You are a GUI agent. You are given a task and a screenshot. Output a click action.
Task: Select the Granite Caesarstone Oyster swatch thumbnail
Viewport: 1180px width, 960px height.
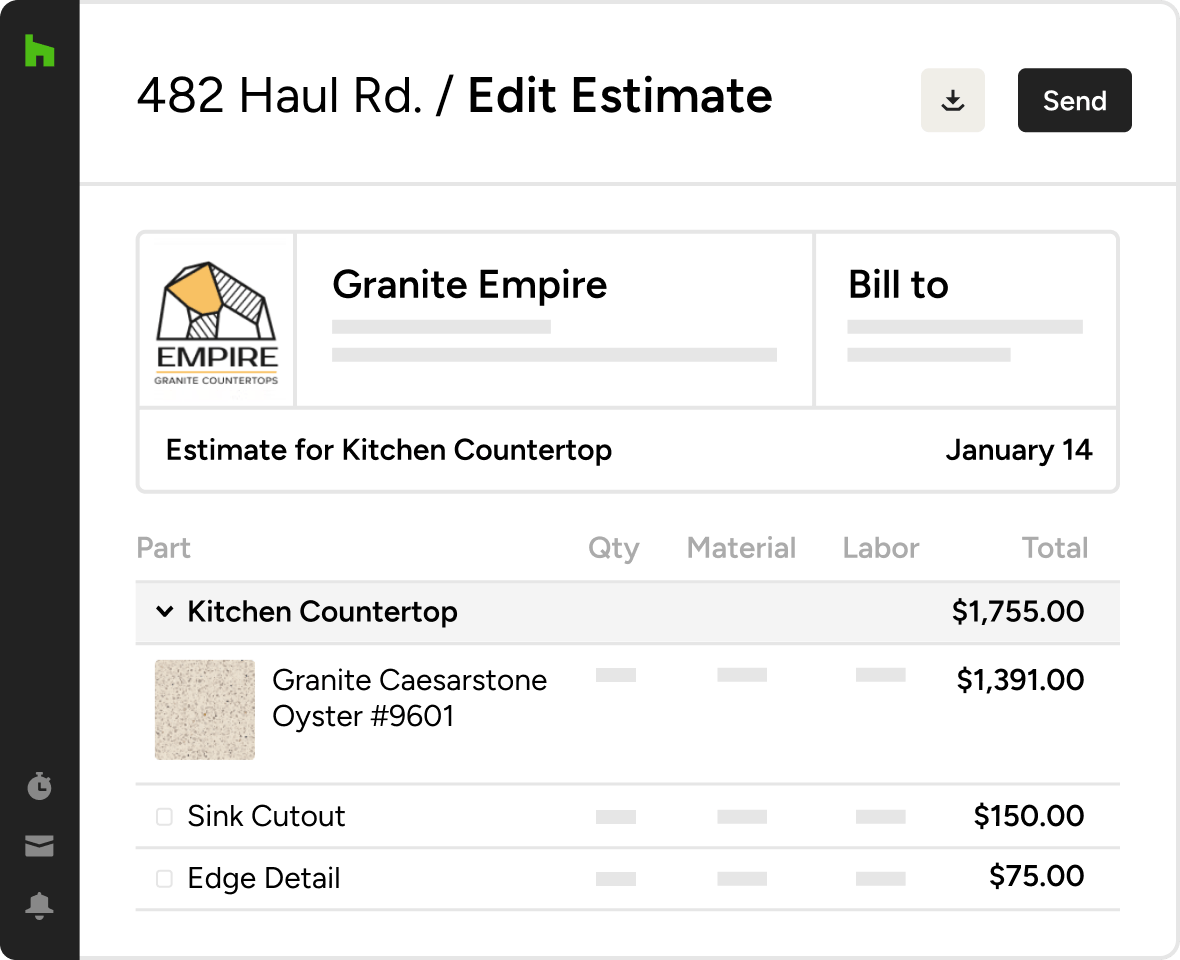[x=205, y=709]
